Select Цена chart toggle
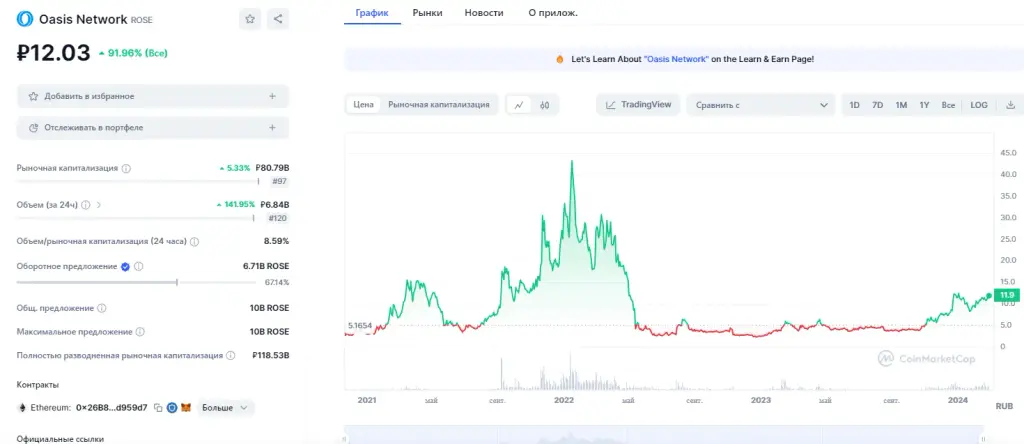Screen dimensions: 1024x444 click(x=363, y=104)
